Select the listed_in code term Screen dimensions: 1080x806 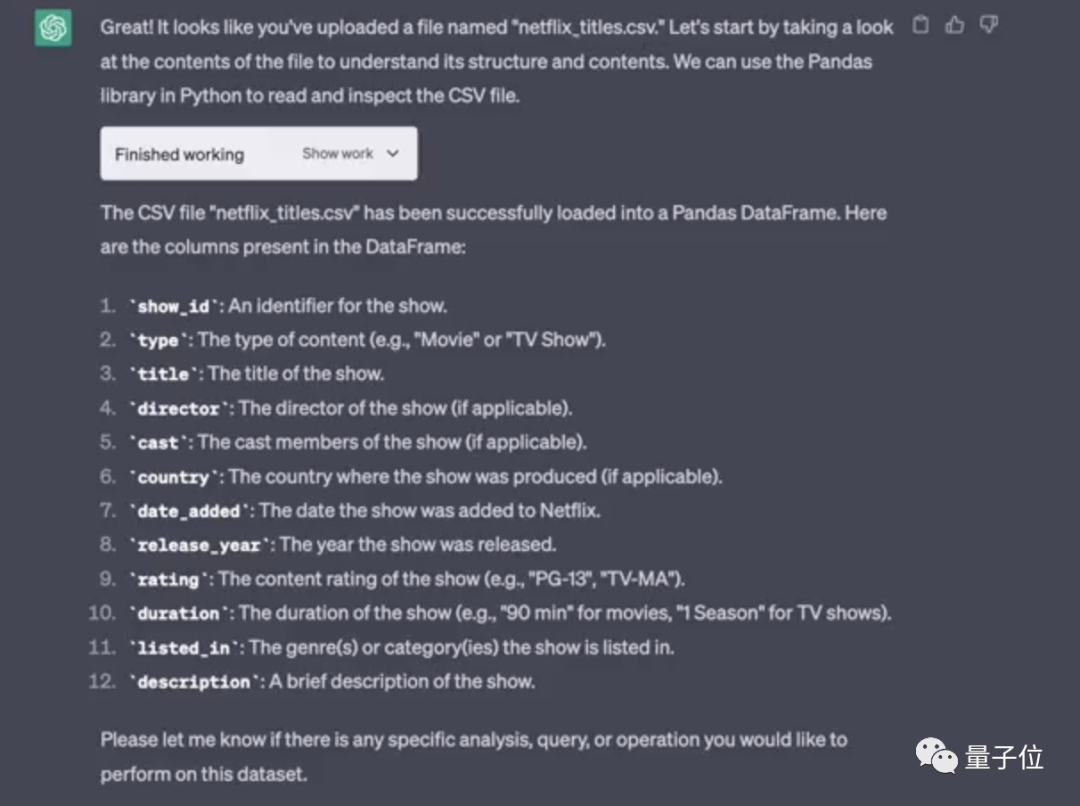(184, 648)
